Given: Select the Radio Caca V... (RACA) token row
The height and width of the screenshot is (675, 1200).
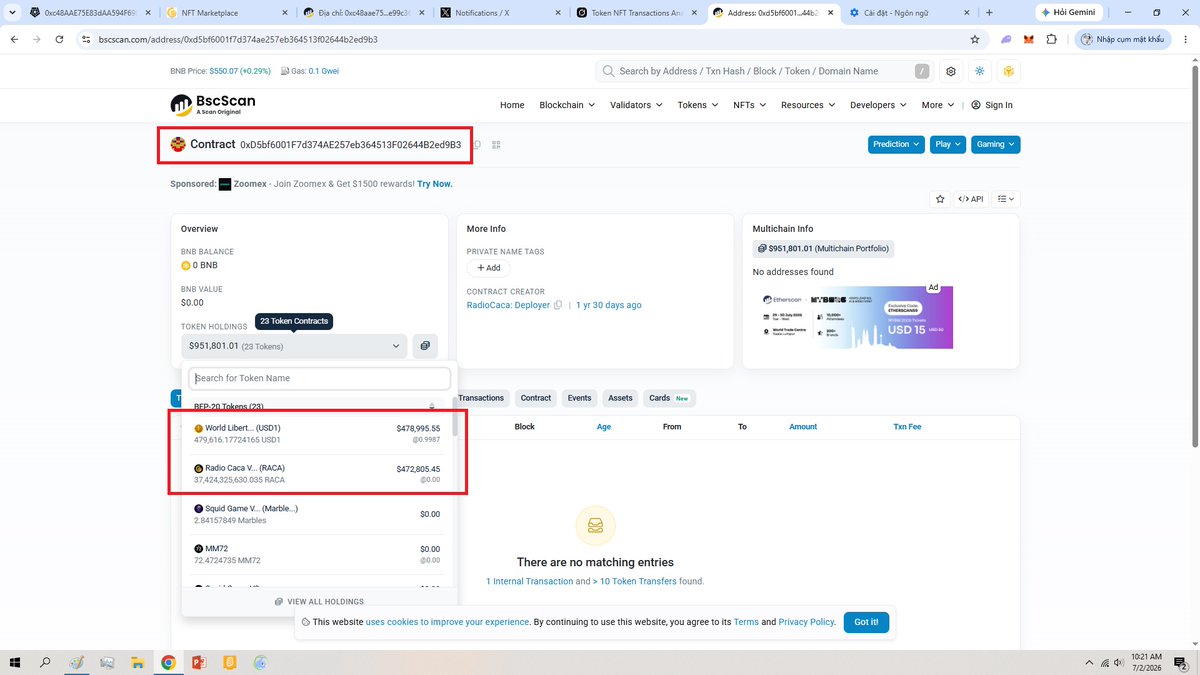Looking at the screenshot, I should pyautogui.click(x=317, y=473).
